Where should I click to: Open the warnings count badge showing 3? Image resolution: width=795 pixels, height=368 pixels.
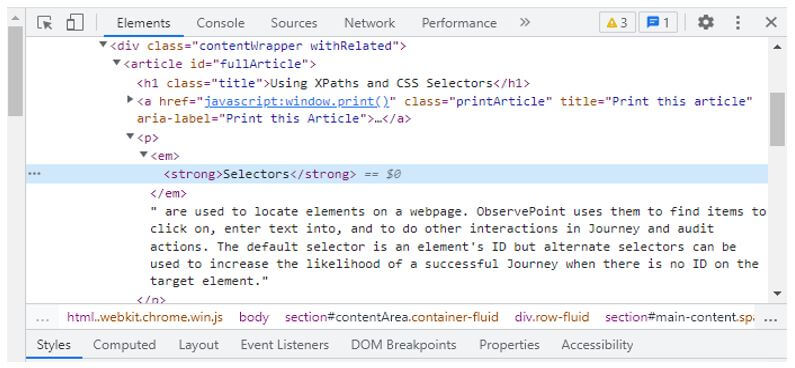click(x=617, y=23)
